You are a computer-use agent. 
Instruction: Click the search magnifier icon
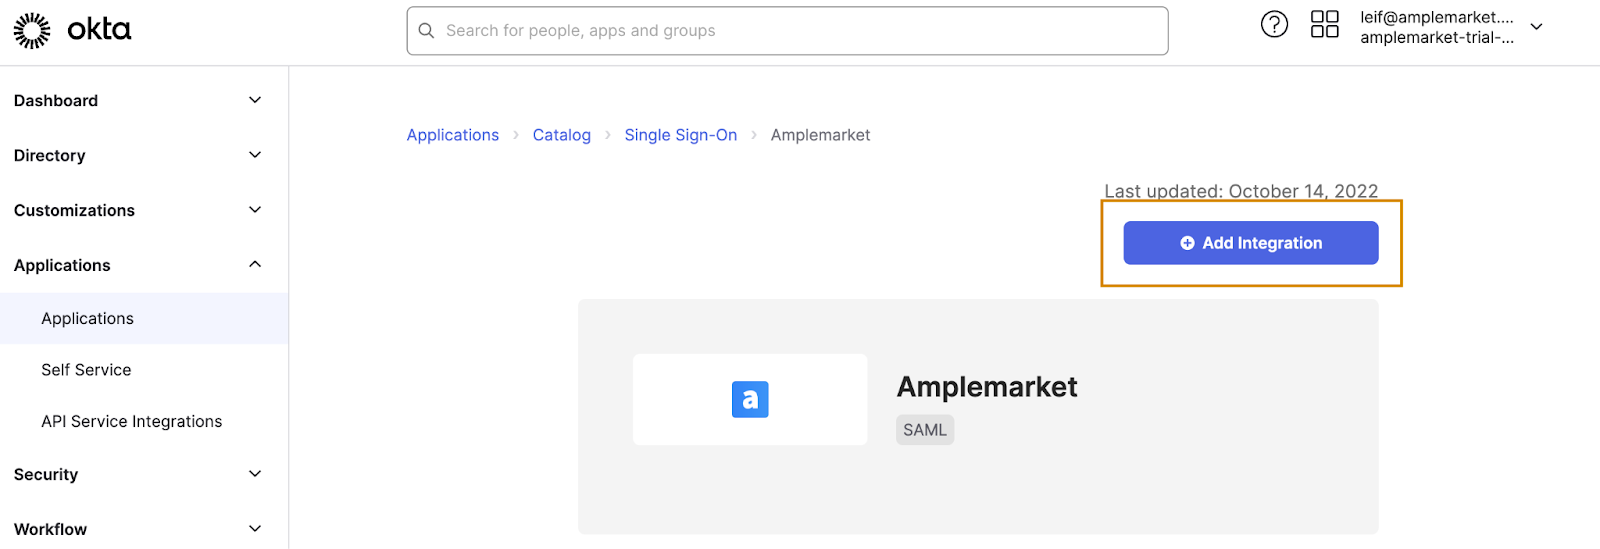click(426, 31)
